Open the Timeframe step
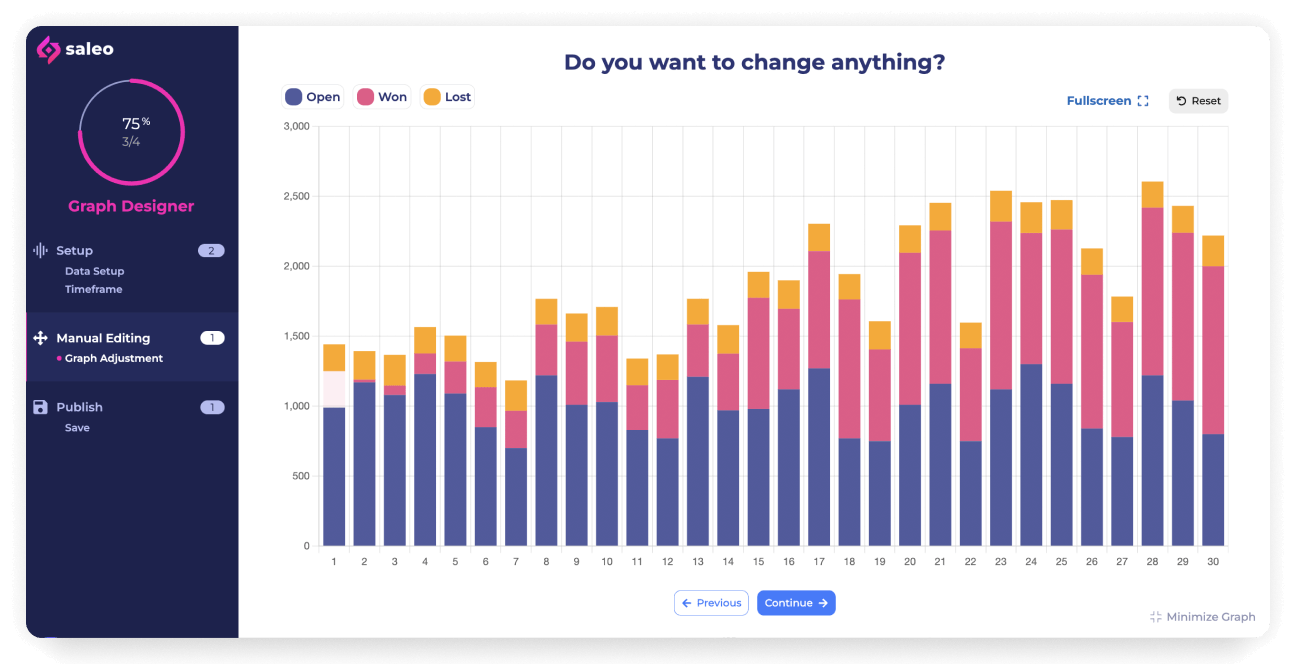This screenshot has width=1296, height=664. point(94,289)
